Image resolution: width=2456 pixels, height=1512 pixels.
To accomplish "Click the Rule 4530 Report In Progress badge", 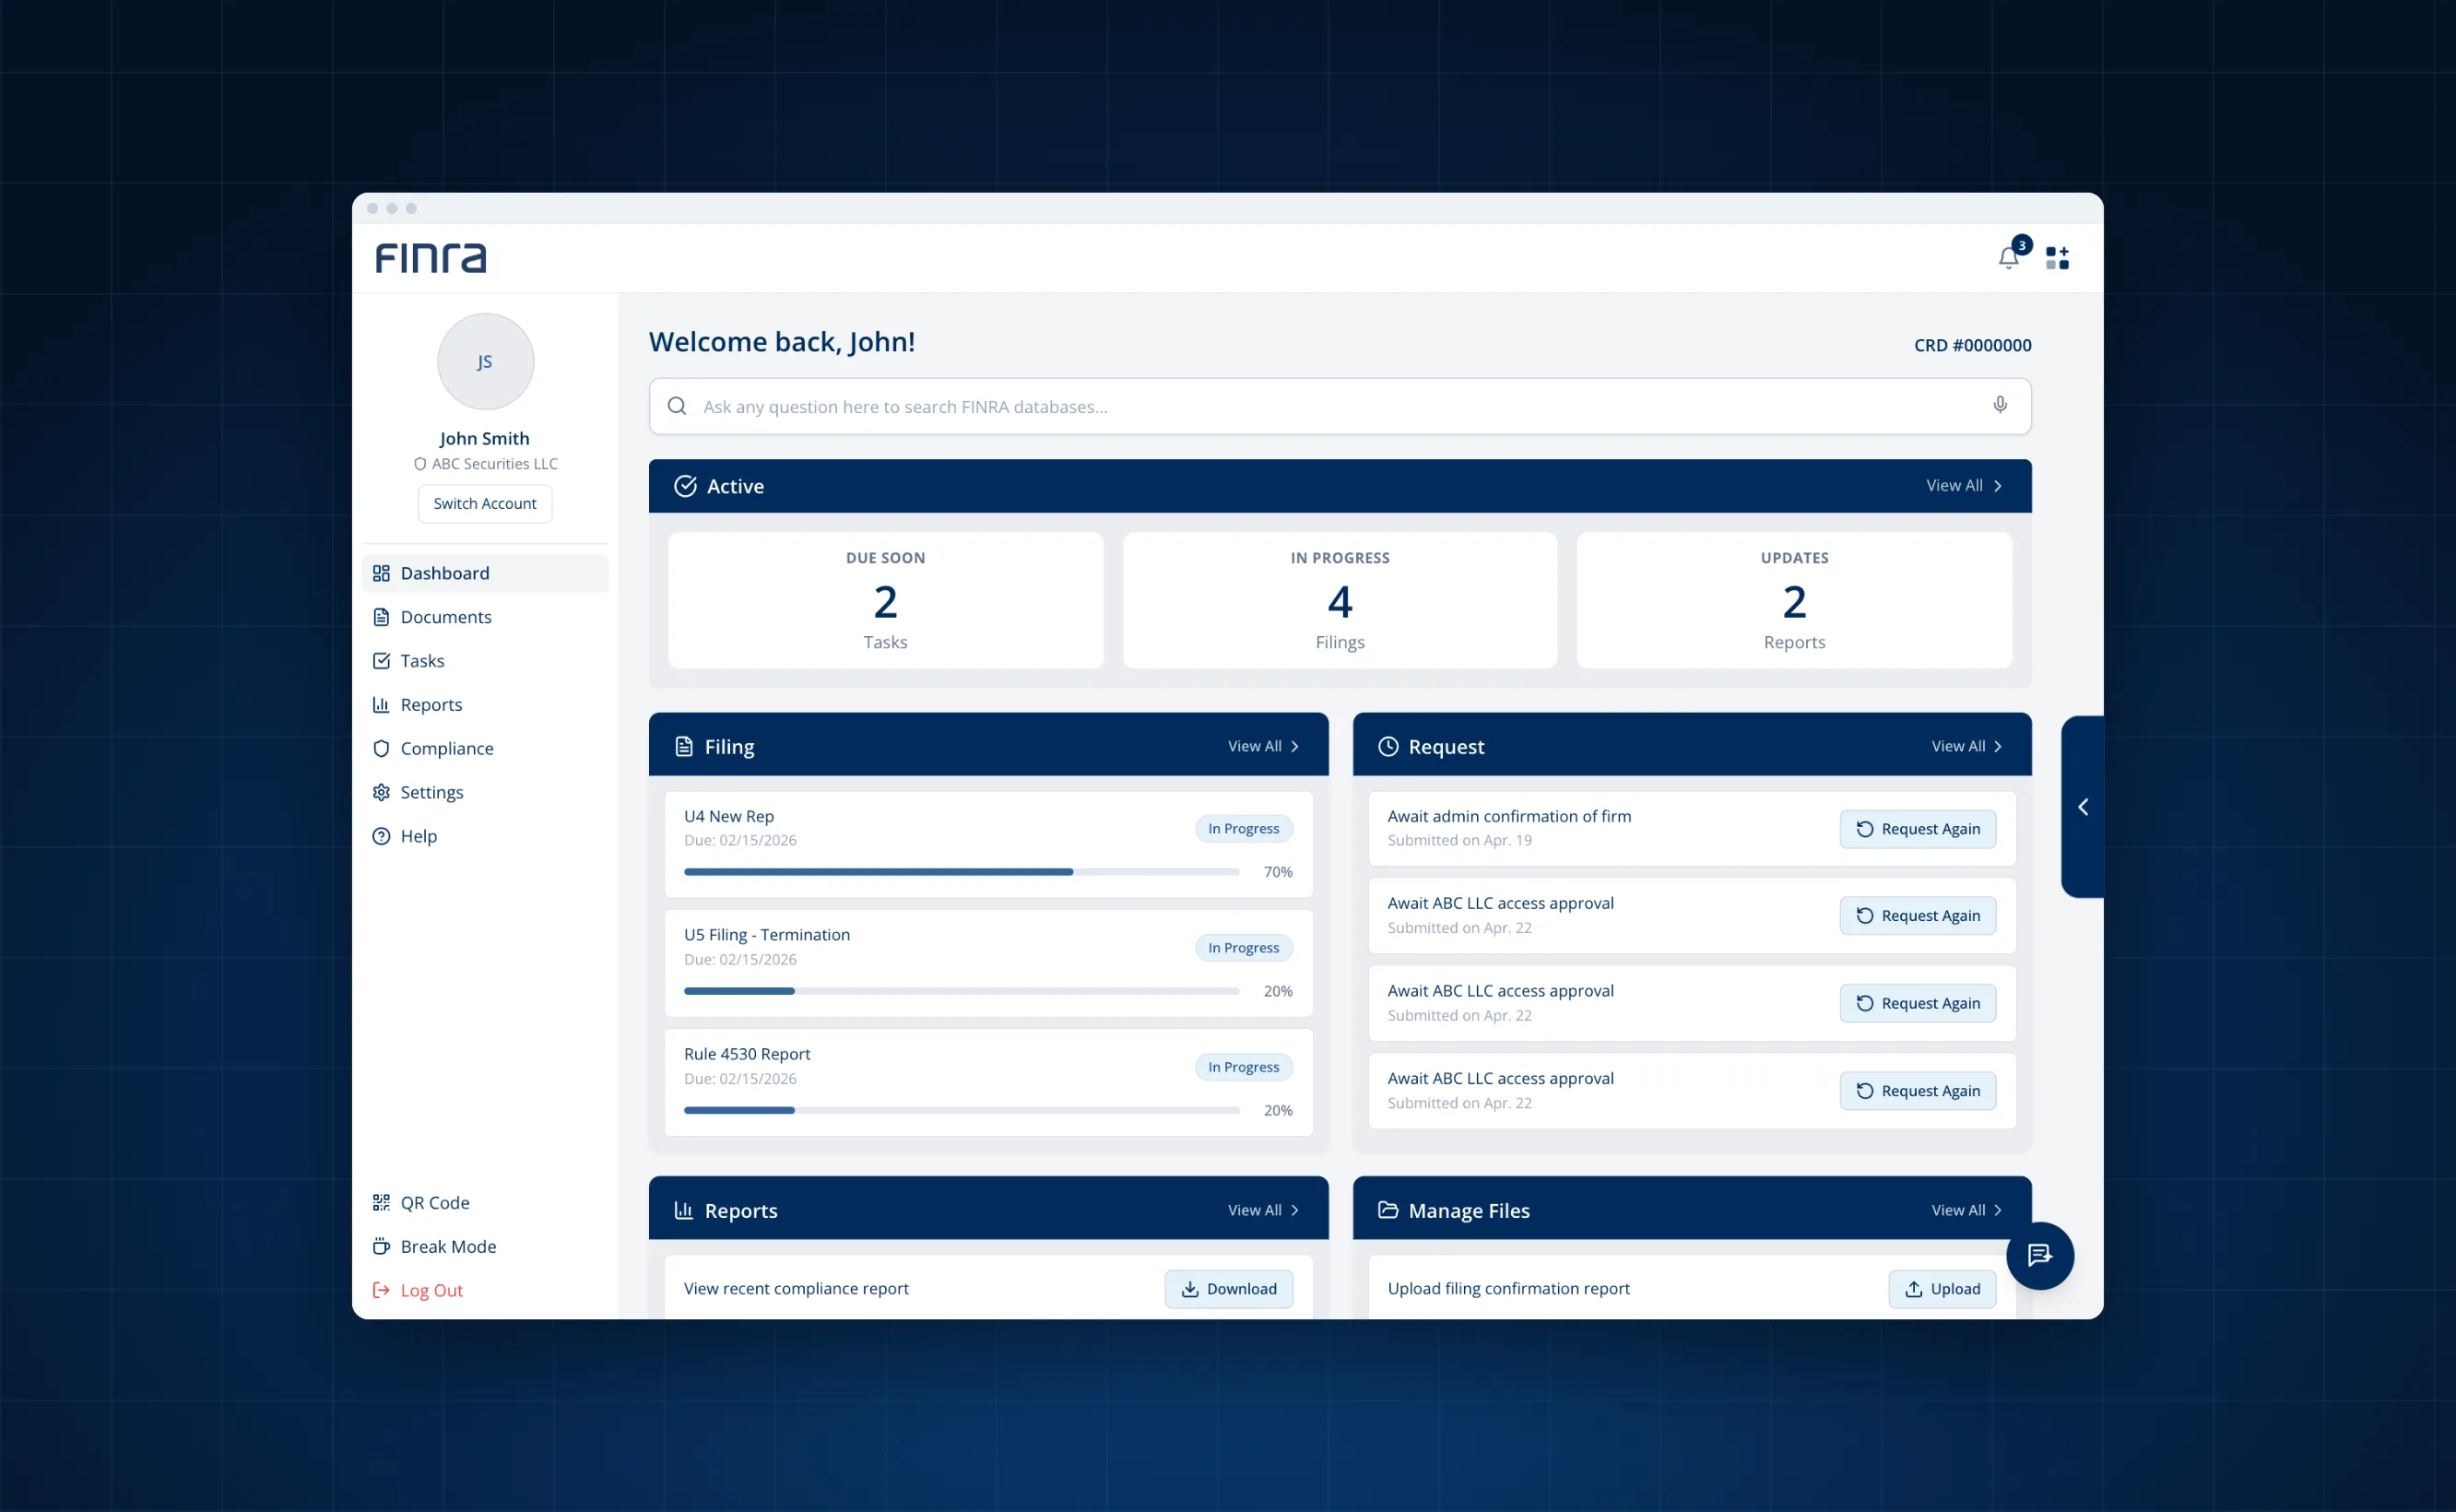I will click(x=1243, y=1067).
